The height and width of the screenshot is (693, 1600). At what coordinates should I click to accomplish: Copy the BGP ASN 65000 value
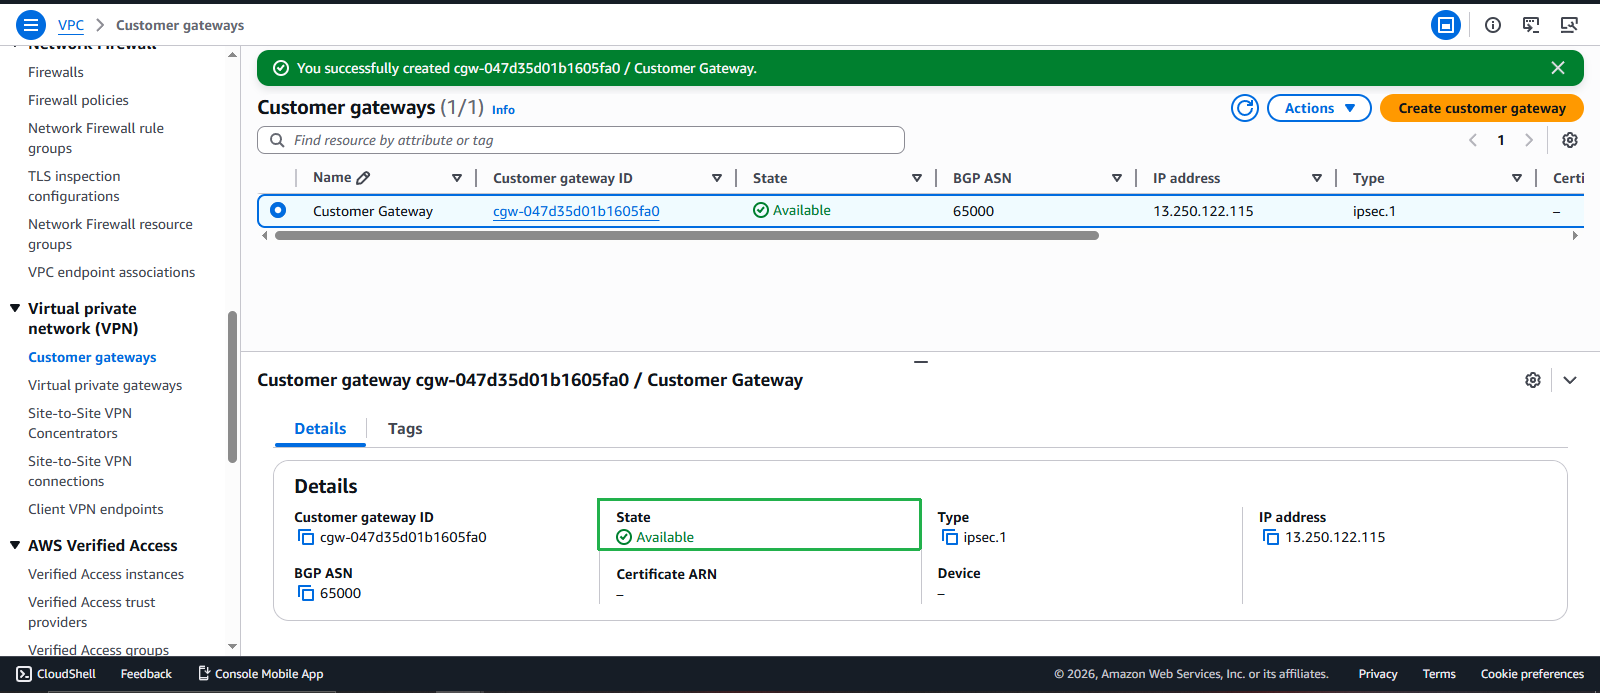(306, 593)
